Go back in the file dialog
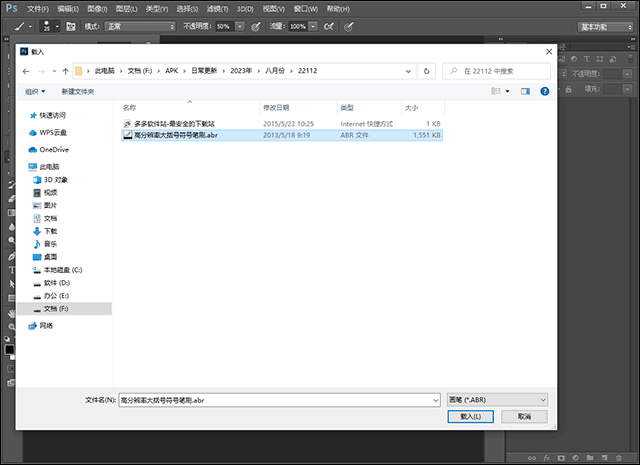 [x=26, y=71]
